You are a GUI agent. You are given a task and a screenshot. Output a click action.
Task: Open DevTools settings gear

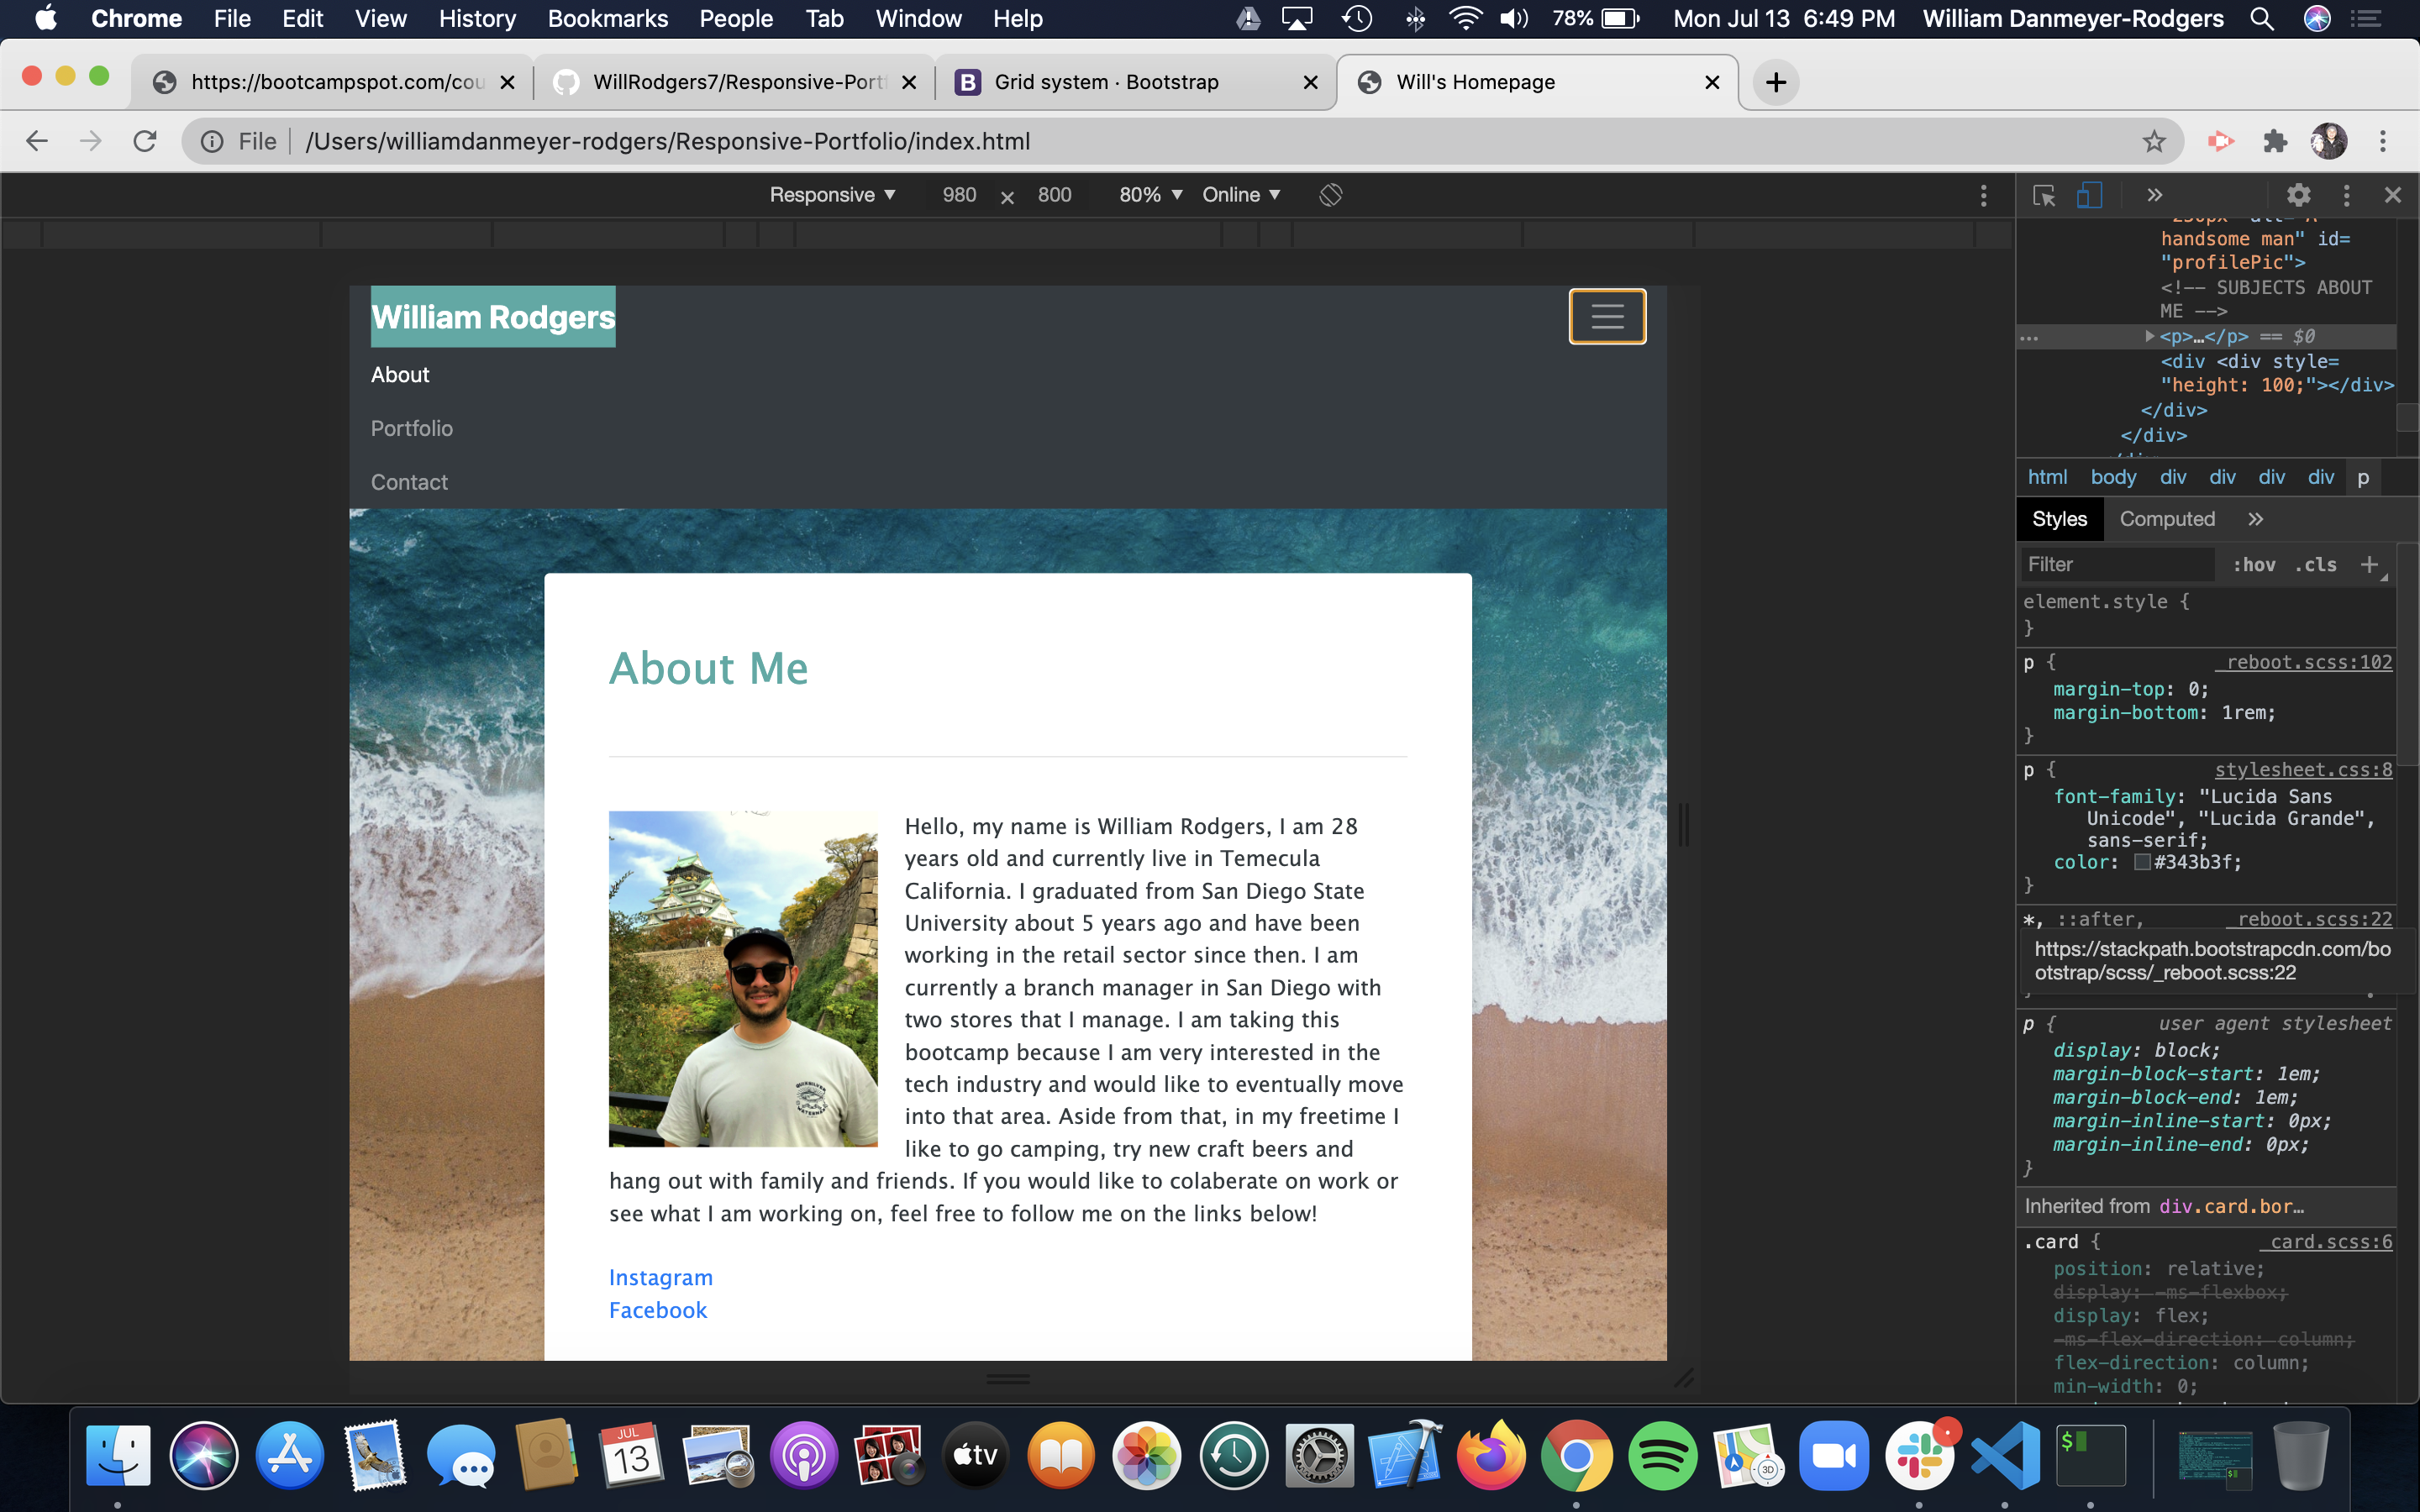coord(2298,195)
